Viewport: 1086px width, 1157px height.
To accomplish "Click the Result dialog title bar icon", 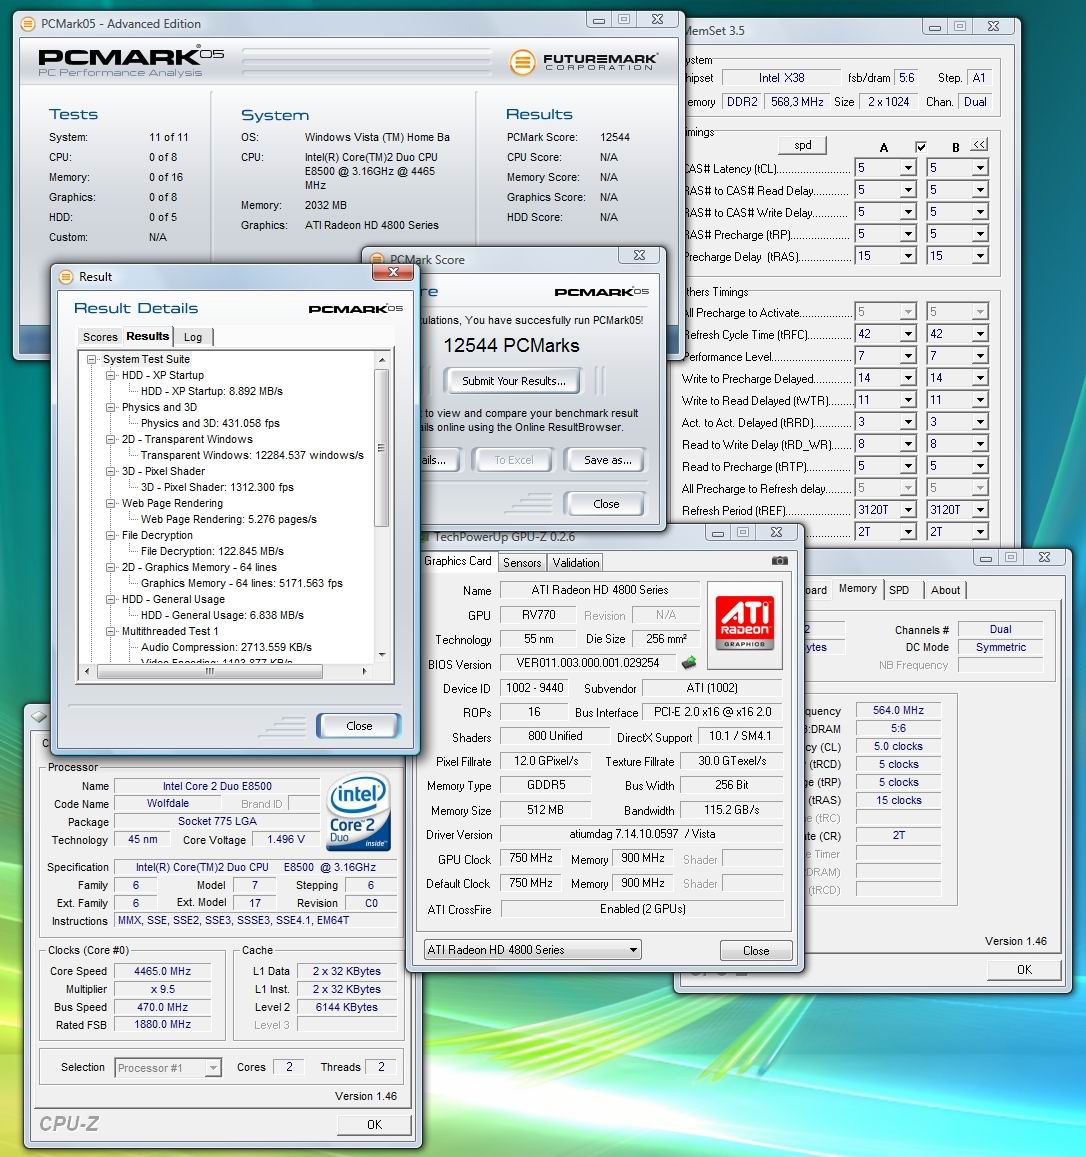I will click(x=66, y=277).
